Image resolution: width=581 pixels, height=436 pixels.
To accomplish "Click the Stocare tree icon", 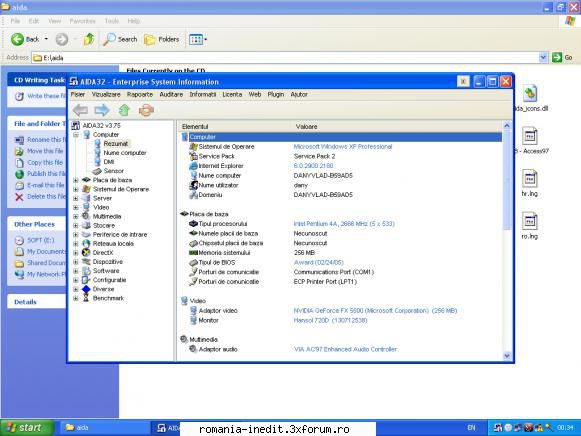I will click(86, 225).
